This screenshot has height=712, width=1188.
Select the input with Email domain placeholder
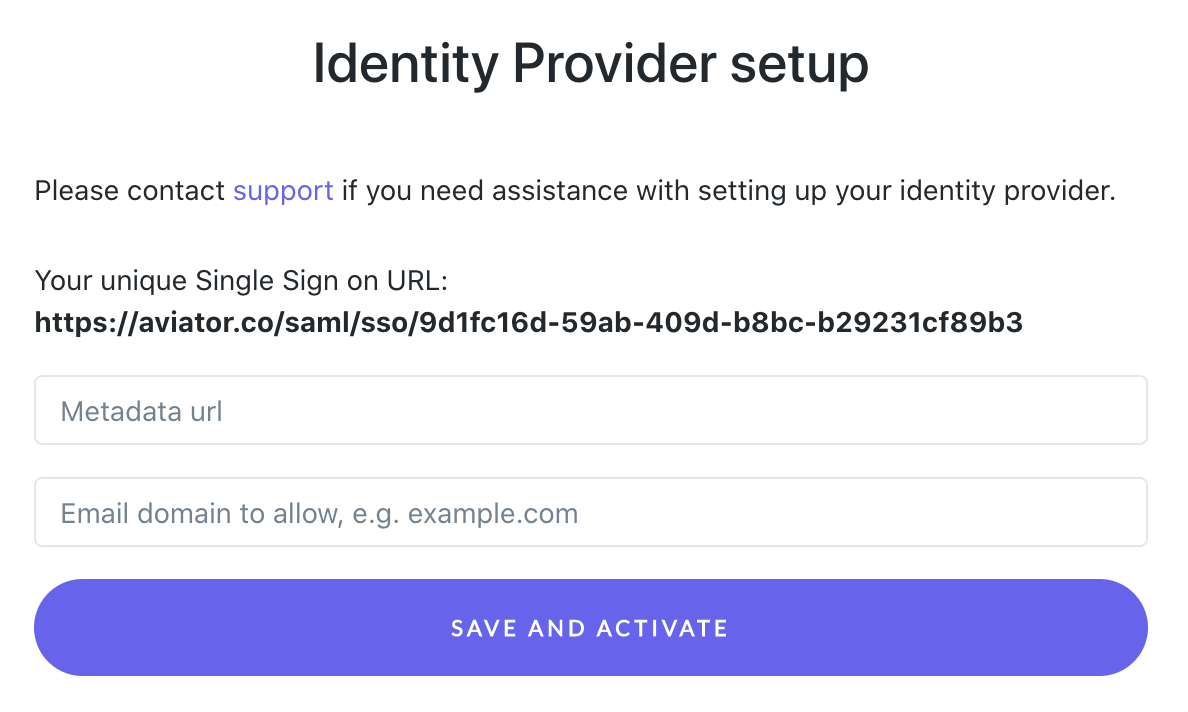click(x=590, y=512)
